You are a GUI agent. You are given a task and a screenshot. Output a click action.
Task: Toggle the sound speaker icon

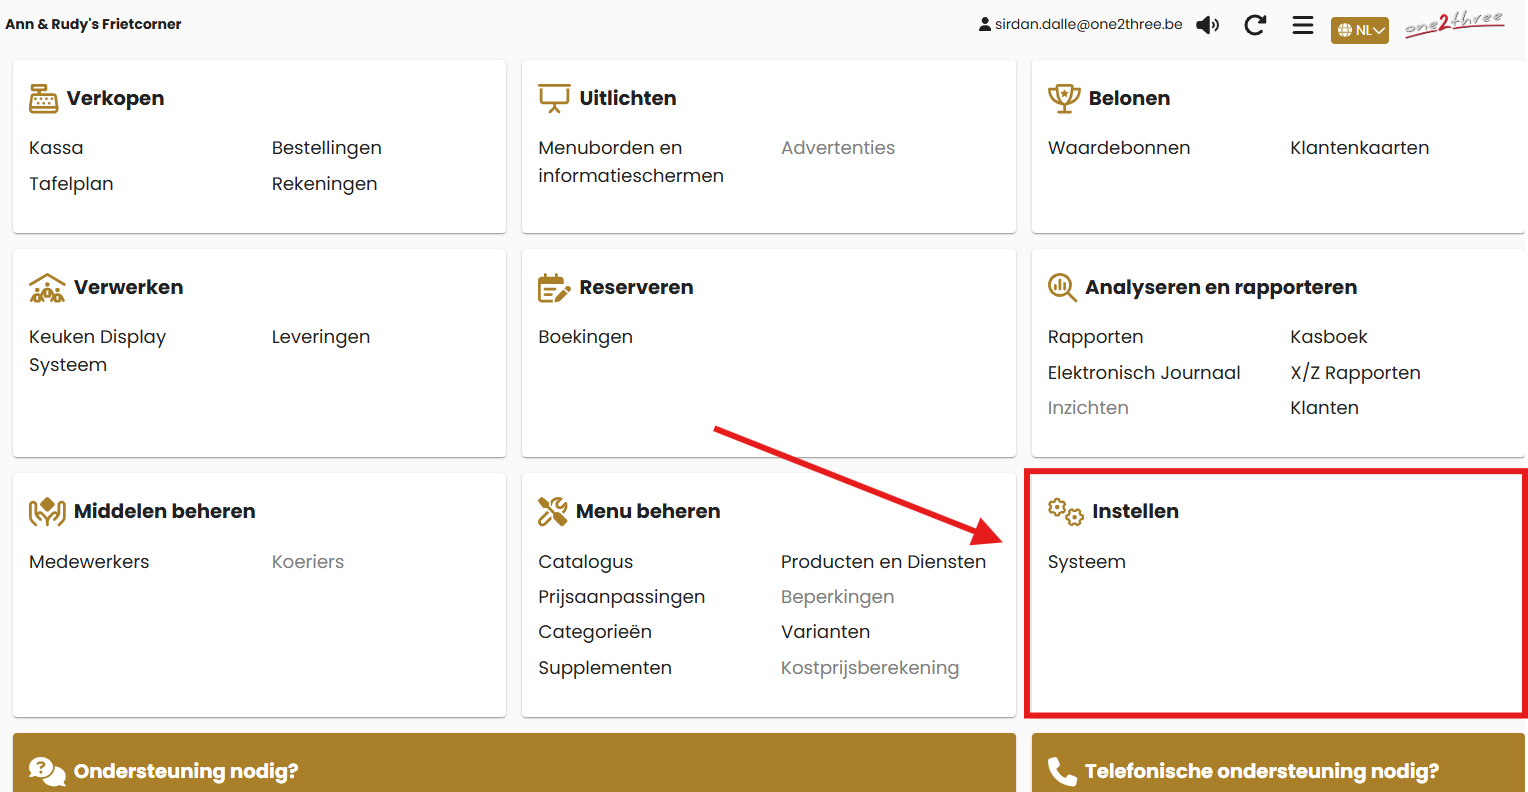click(x=1208, y=25)
